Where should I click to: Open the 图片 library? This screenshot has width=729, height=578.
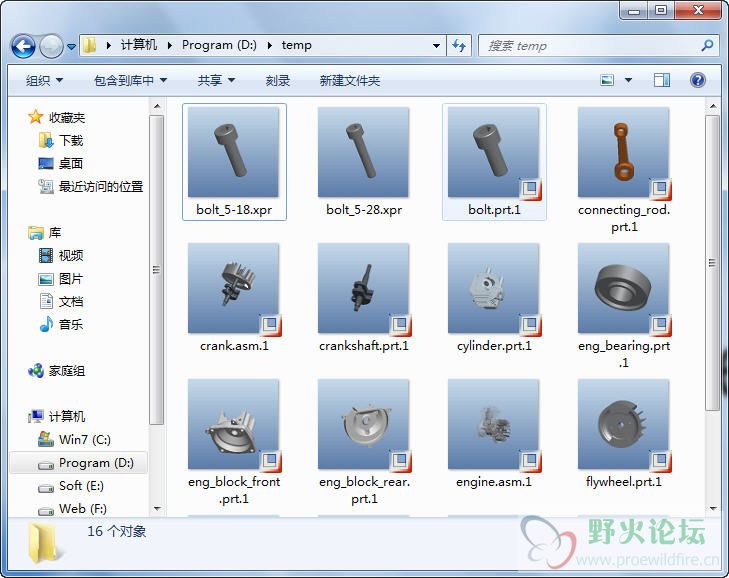coord(71,279)
